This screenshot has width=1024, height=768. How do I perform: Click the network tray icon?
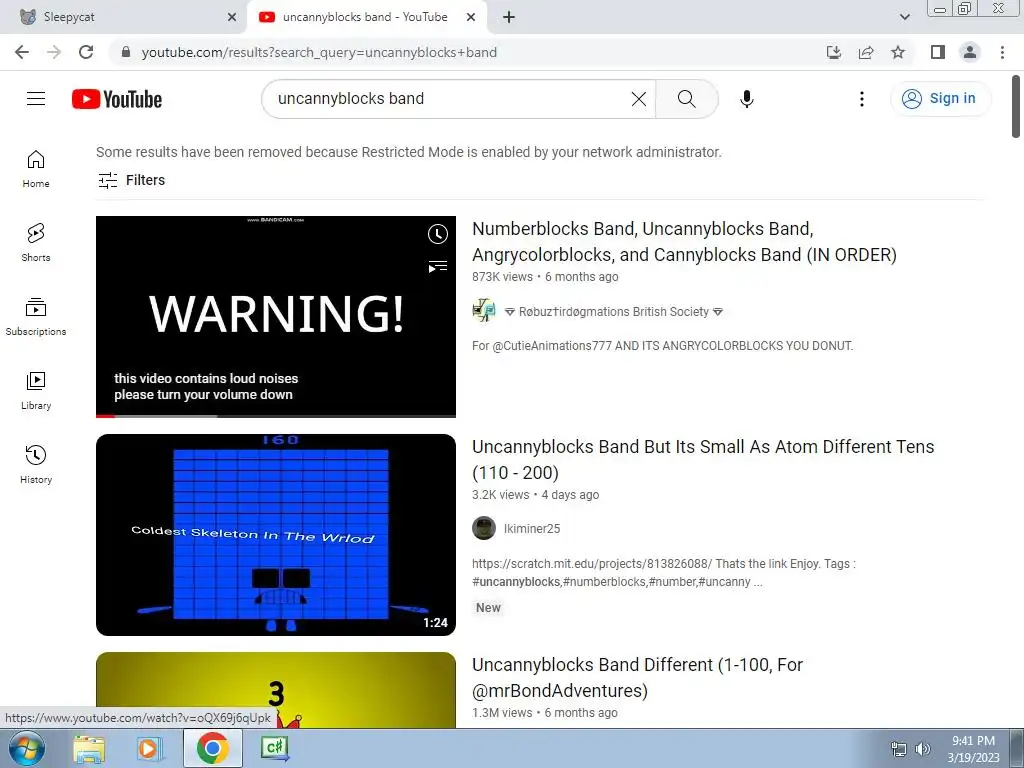pos(899,749)
